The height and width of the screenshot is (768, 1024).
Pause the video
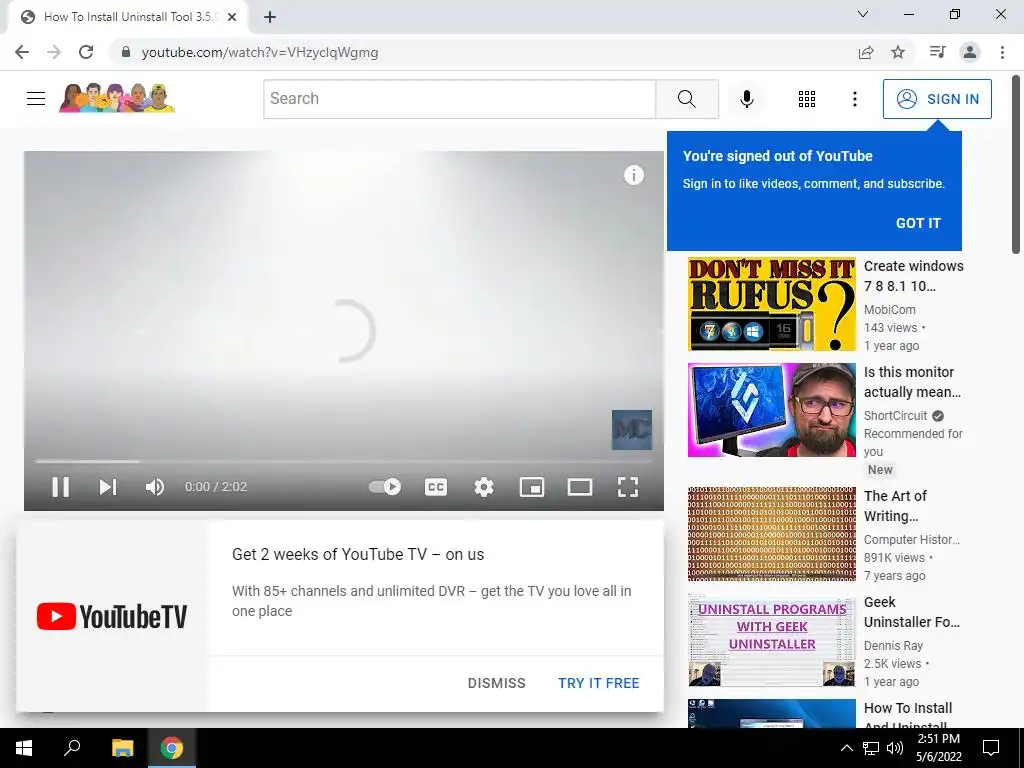coord(61,487)
